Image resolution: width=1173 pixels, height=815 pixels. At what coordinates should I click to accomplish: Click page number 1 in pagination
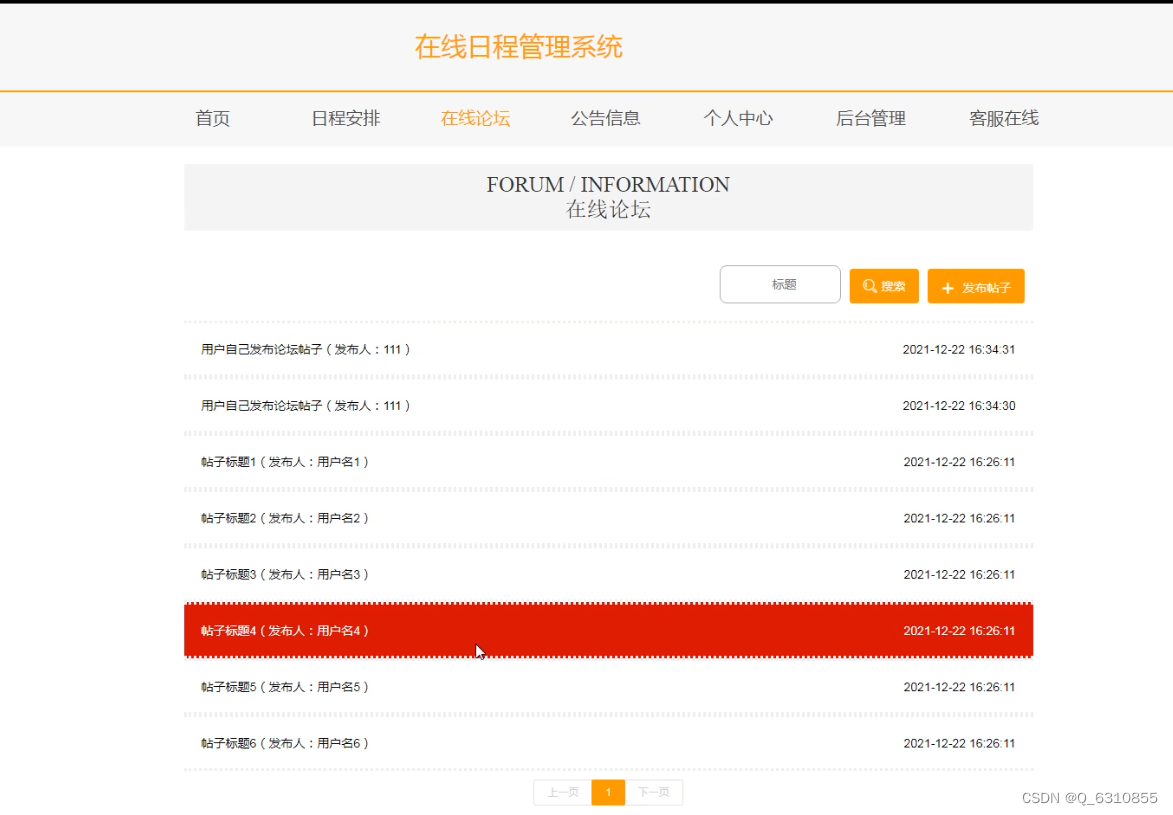[x=608, y=791]
